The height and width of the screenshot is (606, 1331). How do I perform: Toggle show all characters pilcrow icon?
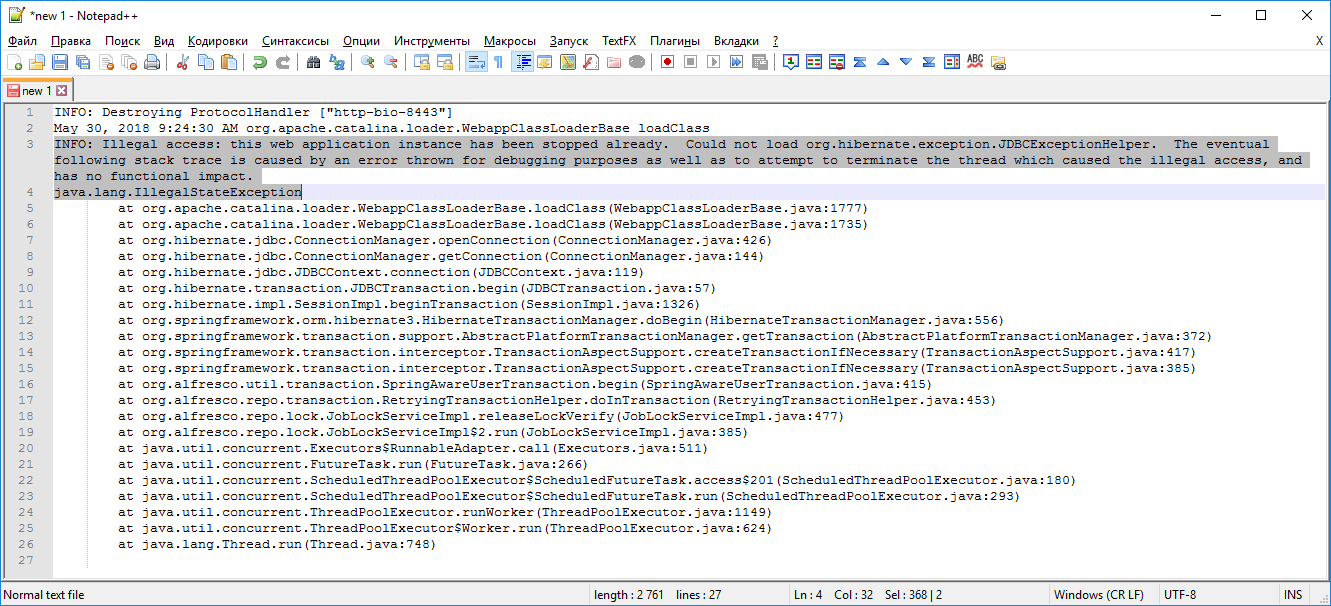498,62
